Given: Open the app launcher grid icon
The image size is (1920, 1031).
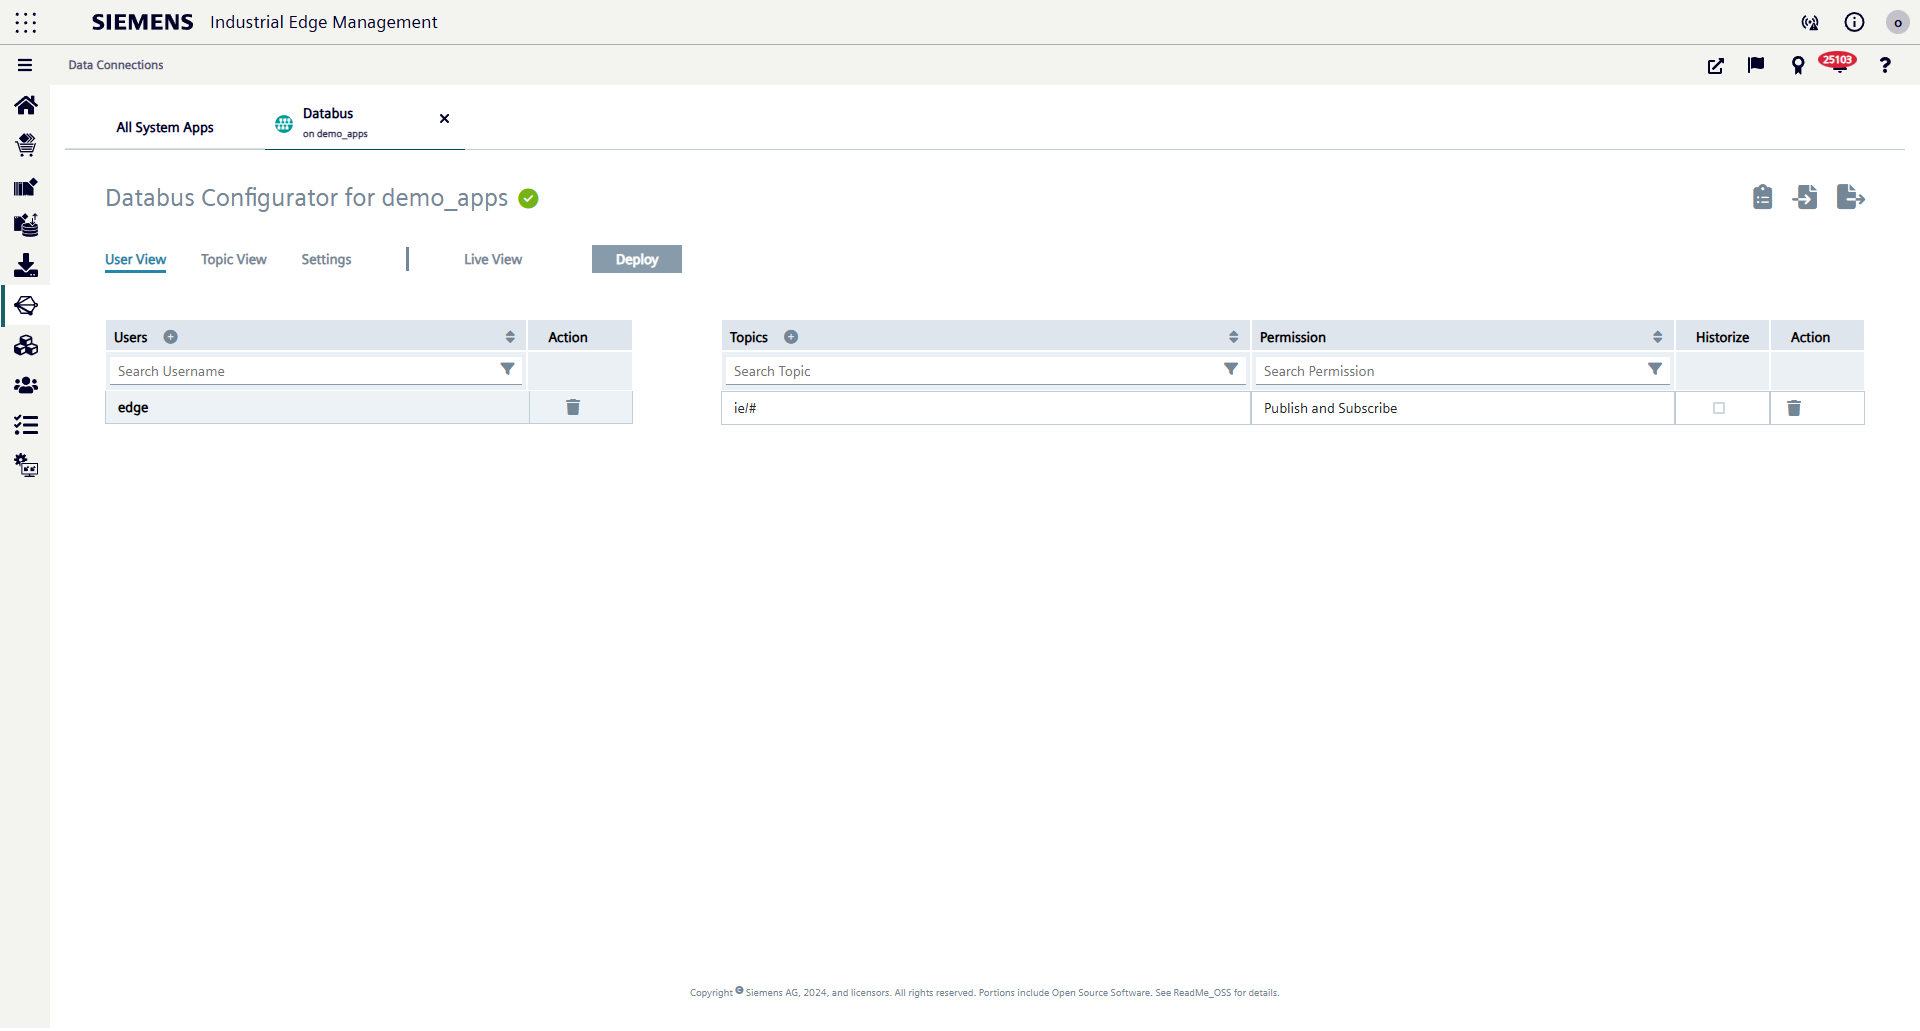Looking at the screenshot, I should (x=26, y=22).
